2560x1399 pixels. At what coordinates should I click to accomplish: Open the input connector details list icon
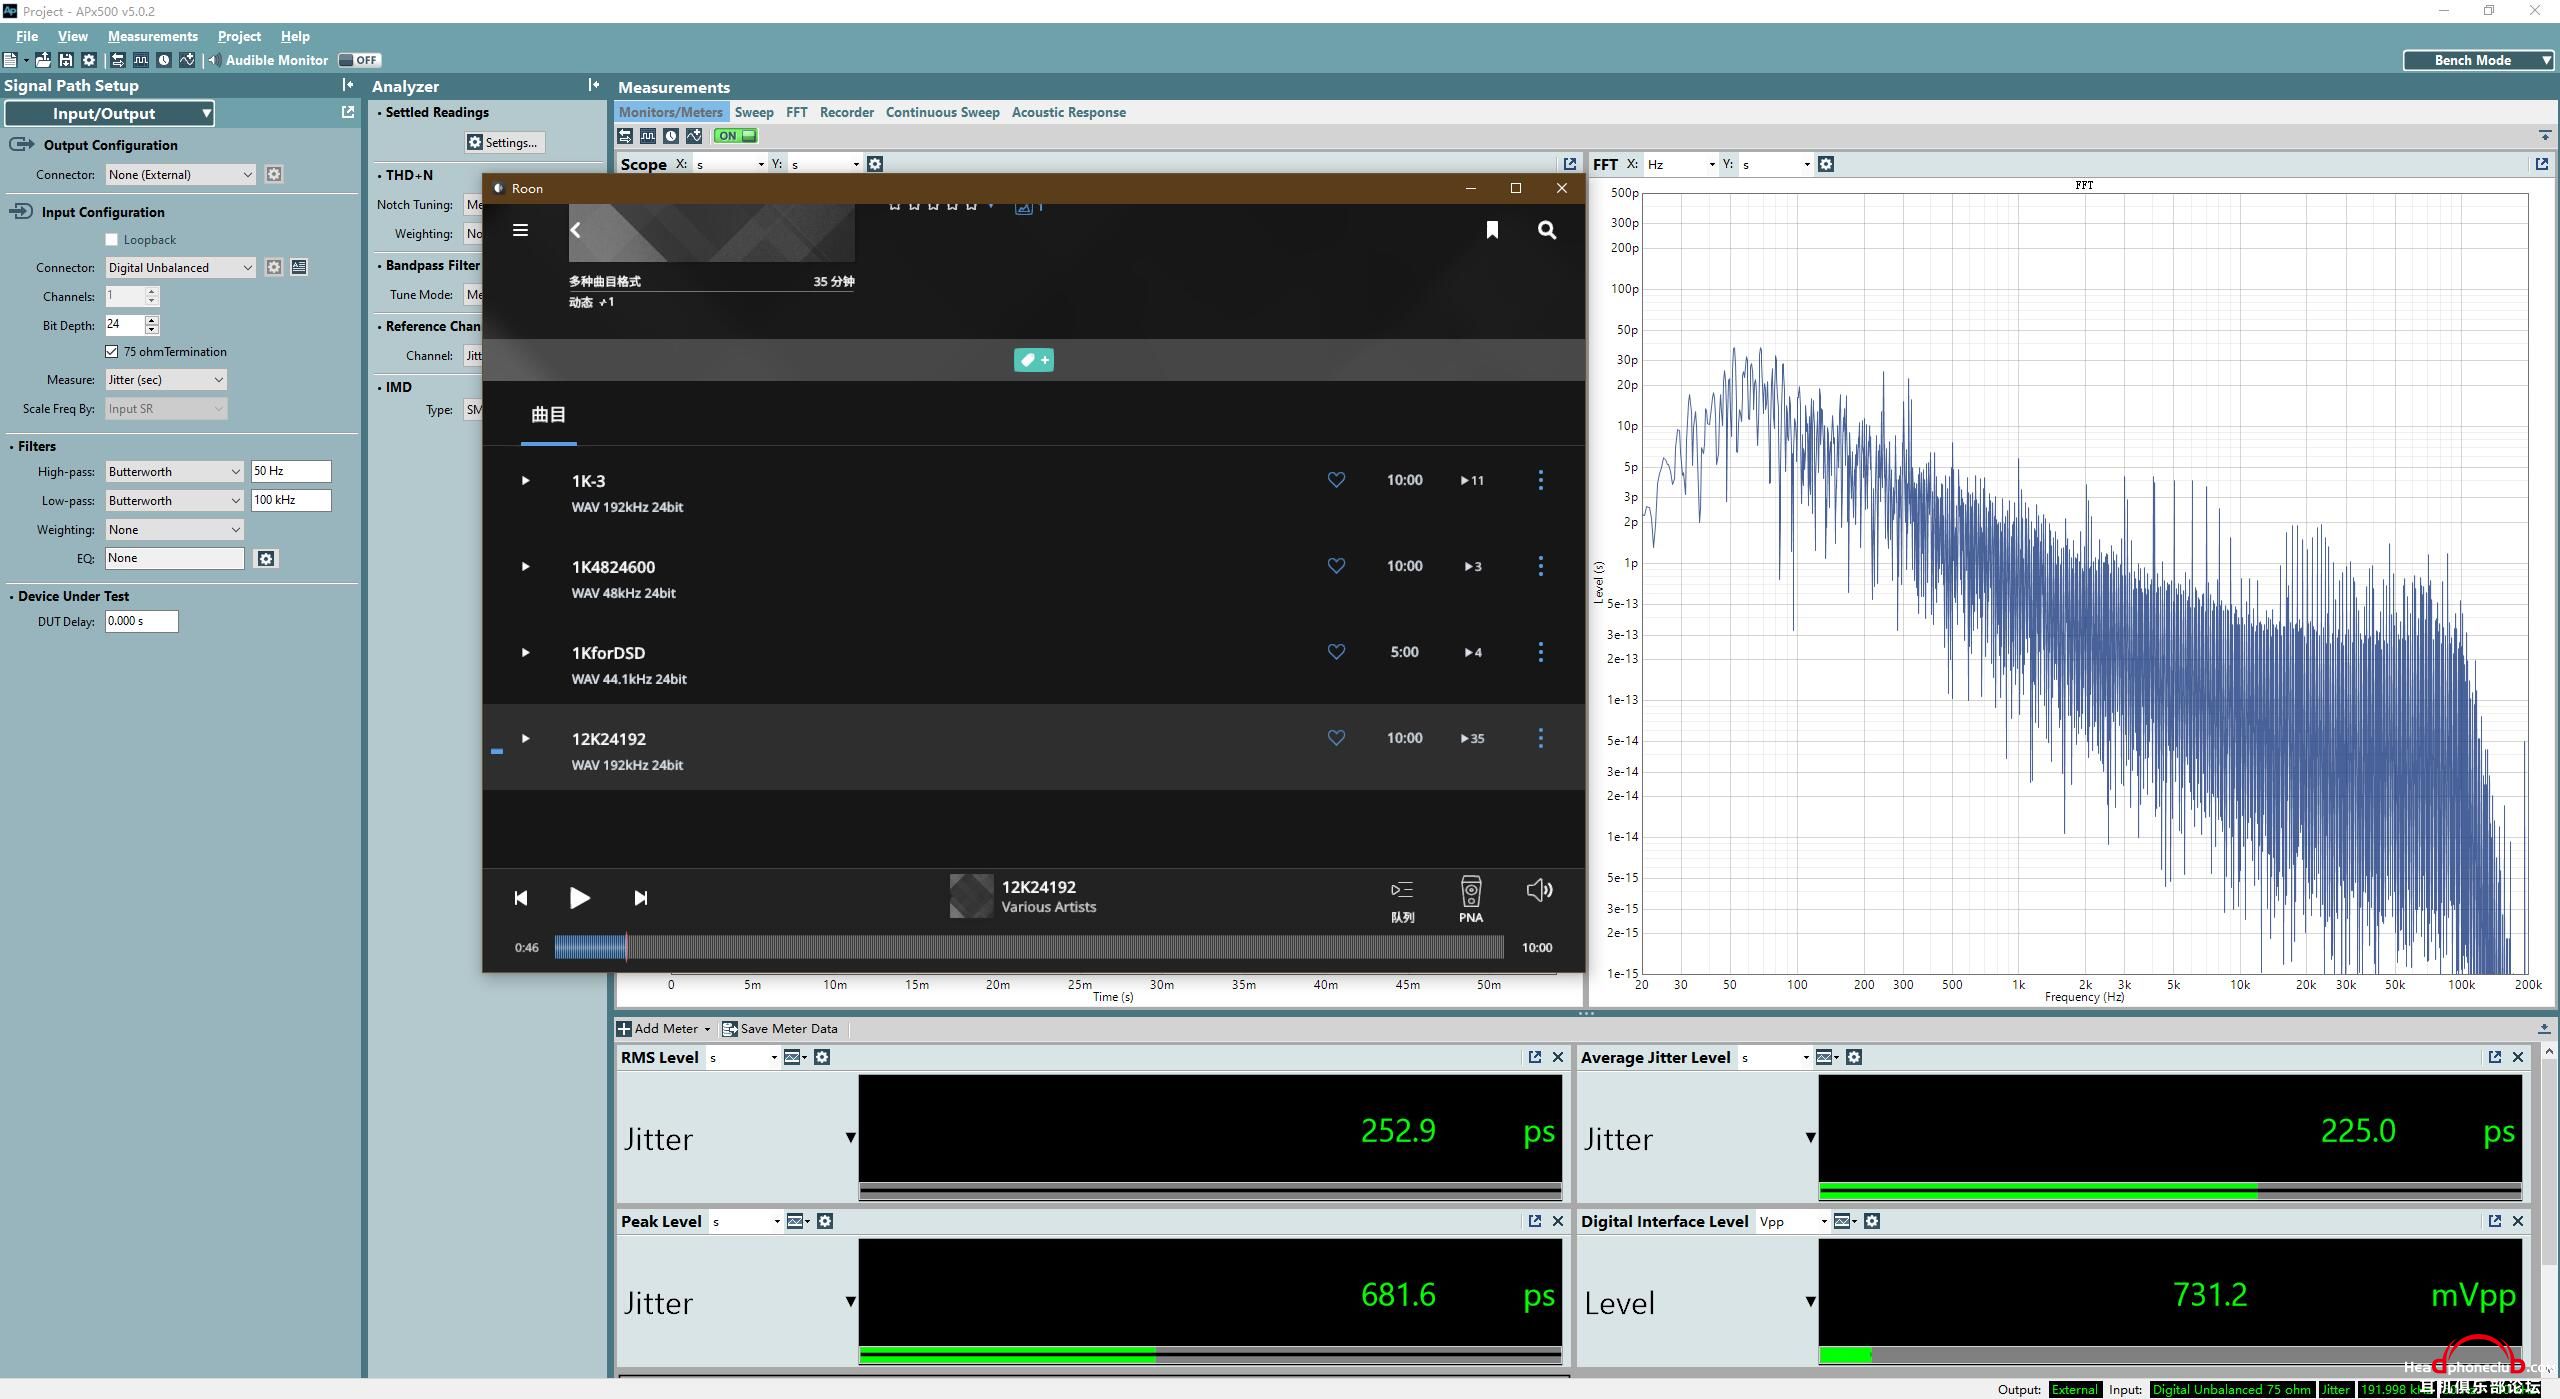[x=299, y=267]
